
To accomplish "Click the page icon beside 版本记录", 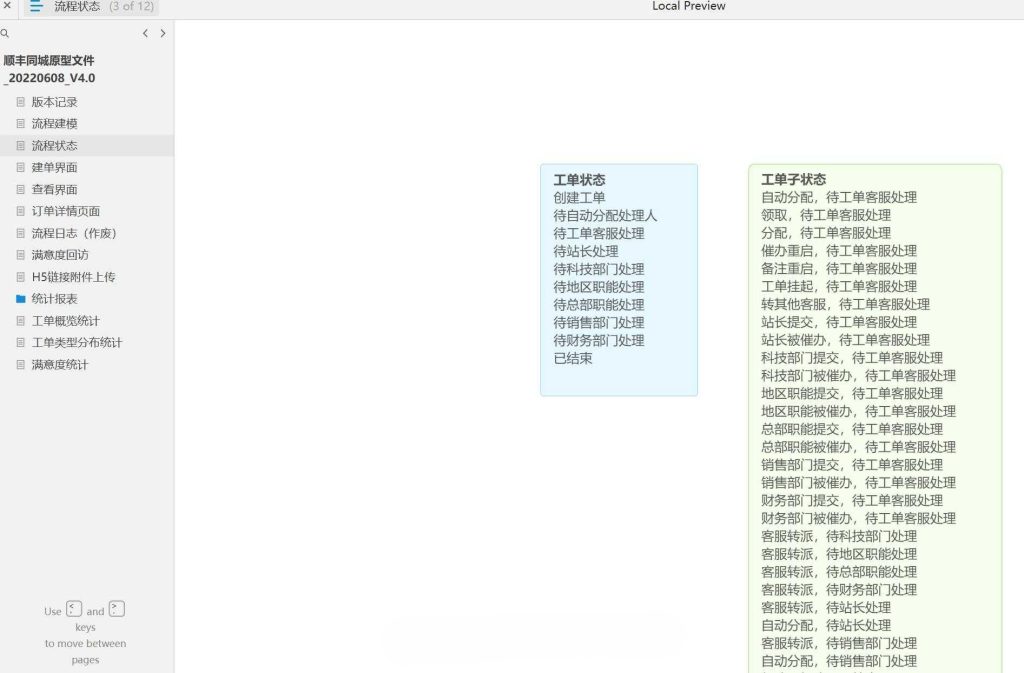I will click(19, 101).
